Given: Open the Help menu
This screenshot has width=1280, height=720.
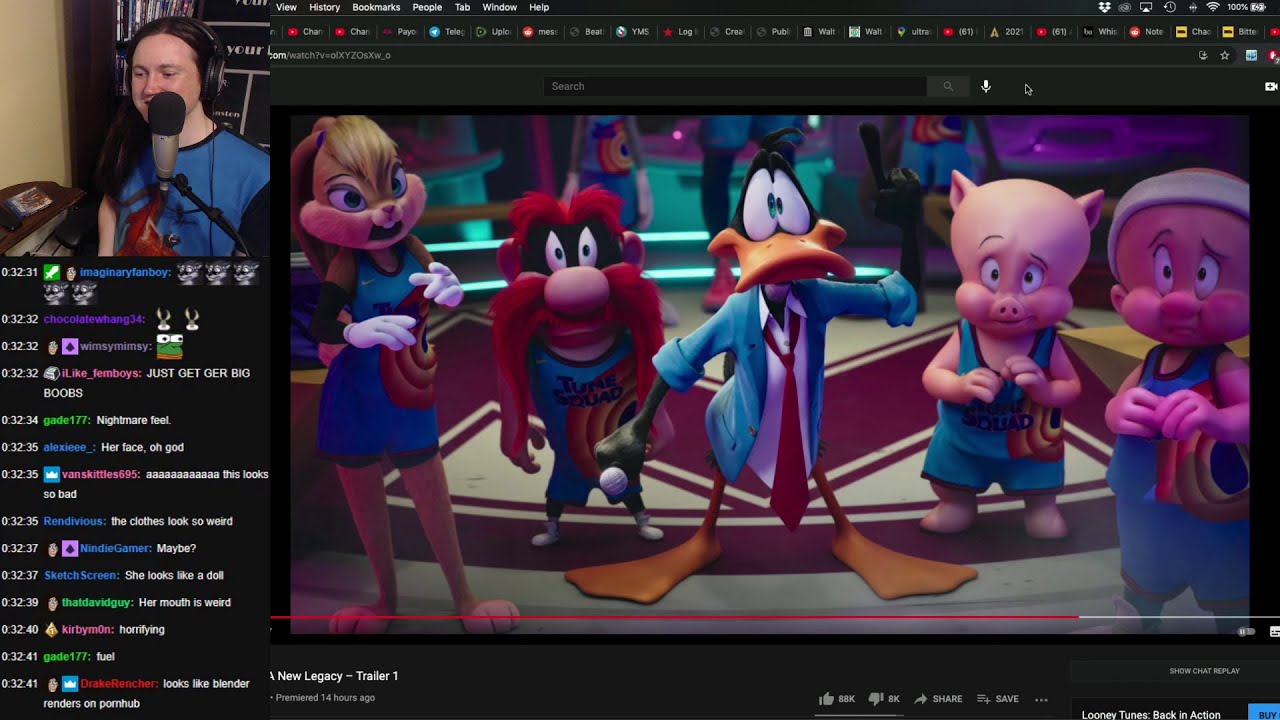Looking at the screenshot, I should click(539, 7).
